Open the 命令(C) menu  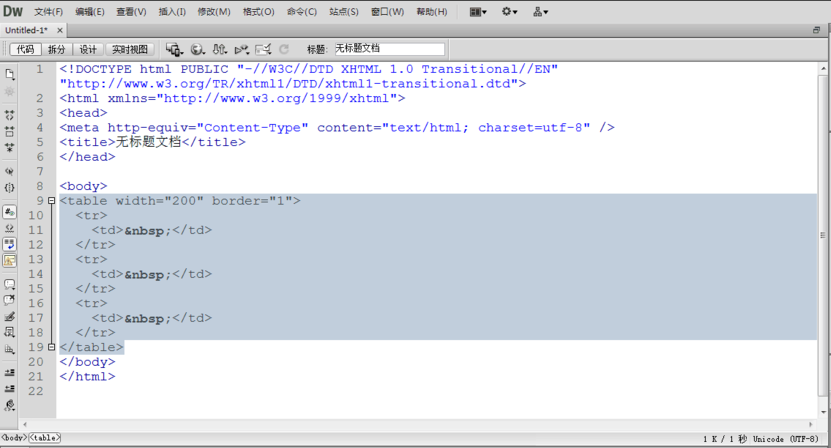[x=302, y=12]
